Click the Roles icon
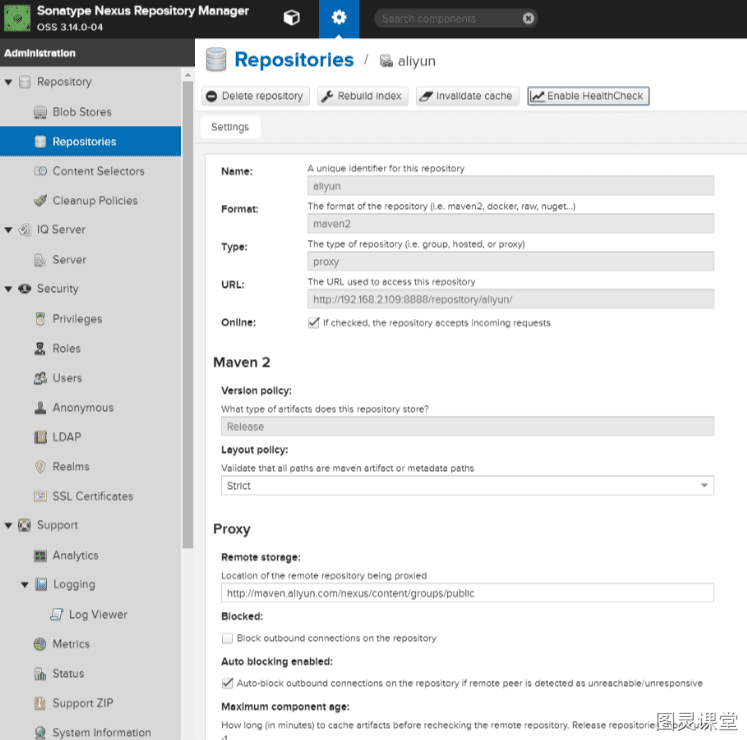The width and height of the screenshot is (747, 740). 40,348
